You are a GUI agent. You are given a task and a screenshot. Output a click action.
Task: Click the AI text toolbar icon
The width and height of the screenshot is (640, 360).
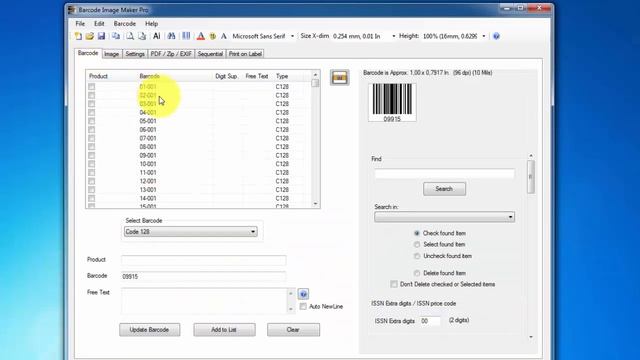tap(156, 36)
